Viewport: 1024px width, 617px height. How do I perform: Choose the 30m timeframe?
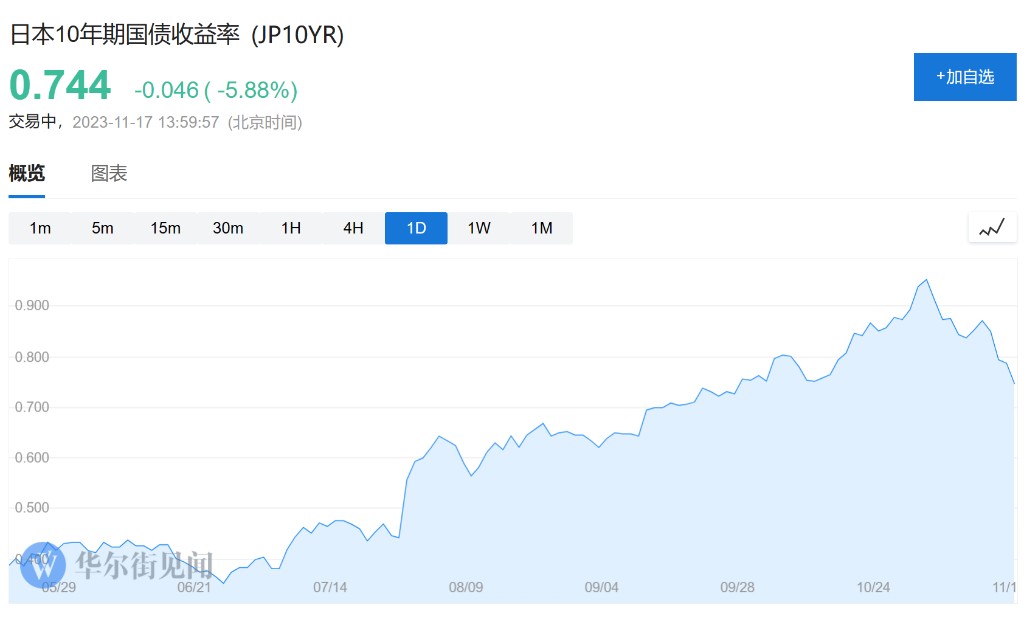coord(228,228)
